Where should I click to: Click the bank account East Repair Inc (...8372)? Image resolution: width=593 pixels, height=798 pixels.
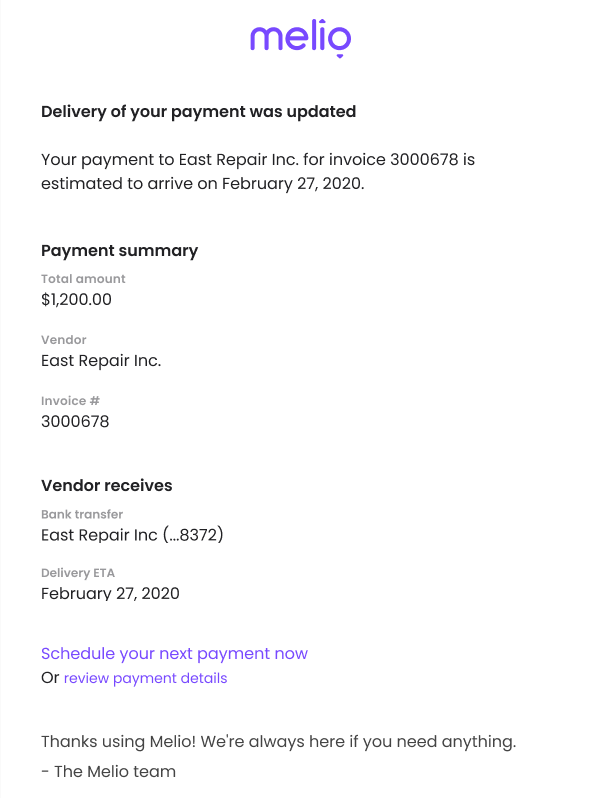point(132,535)
